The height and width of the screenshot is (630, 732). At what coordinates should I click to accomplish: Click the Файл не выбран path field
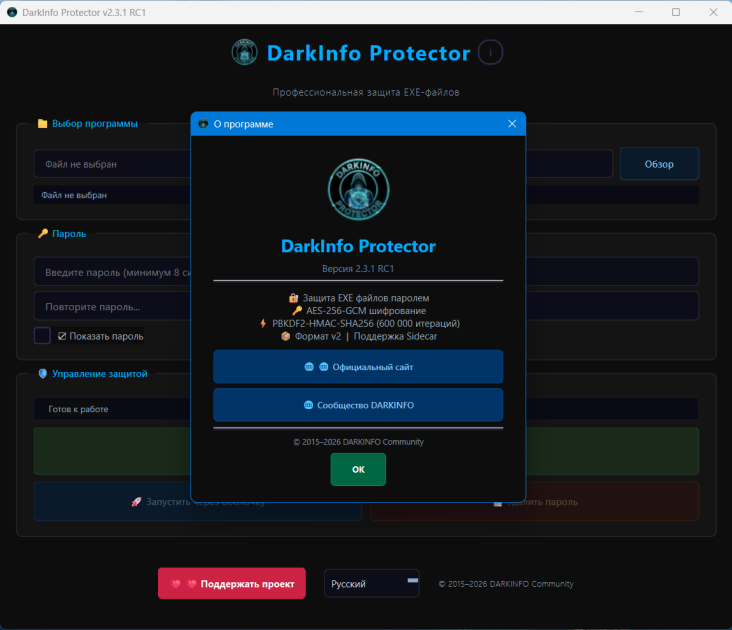click(x=323, y=164)
